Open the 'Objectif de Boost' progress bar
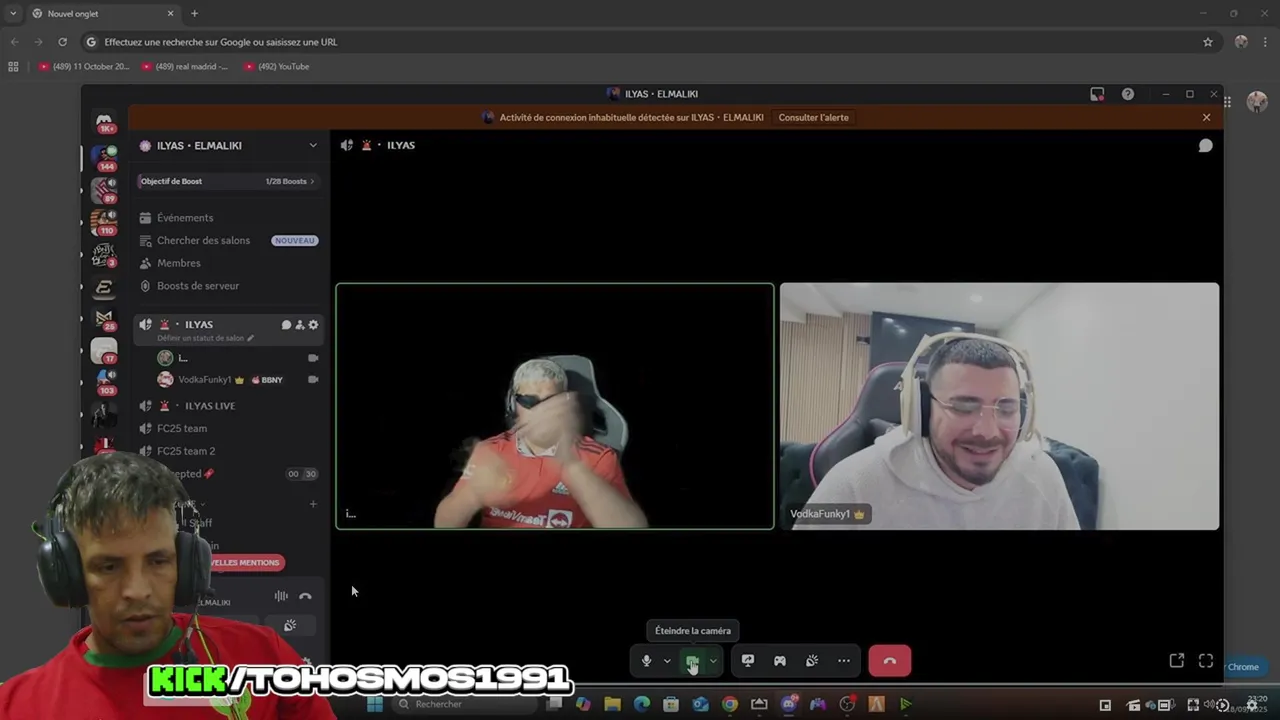Screen dimensions: 1280x720 click(x=228, y=181)
